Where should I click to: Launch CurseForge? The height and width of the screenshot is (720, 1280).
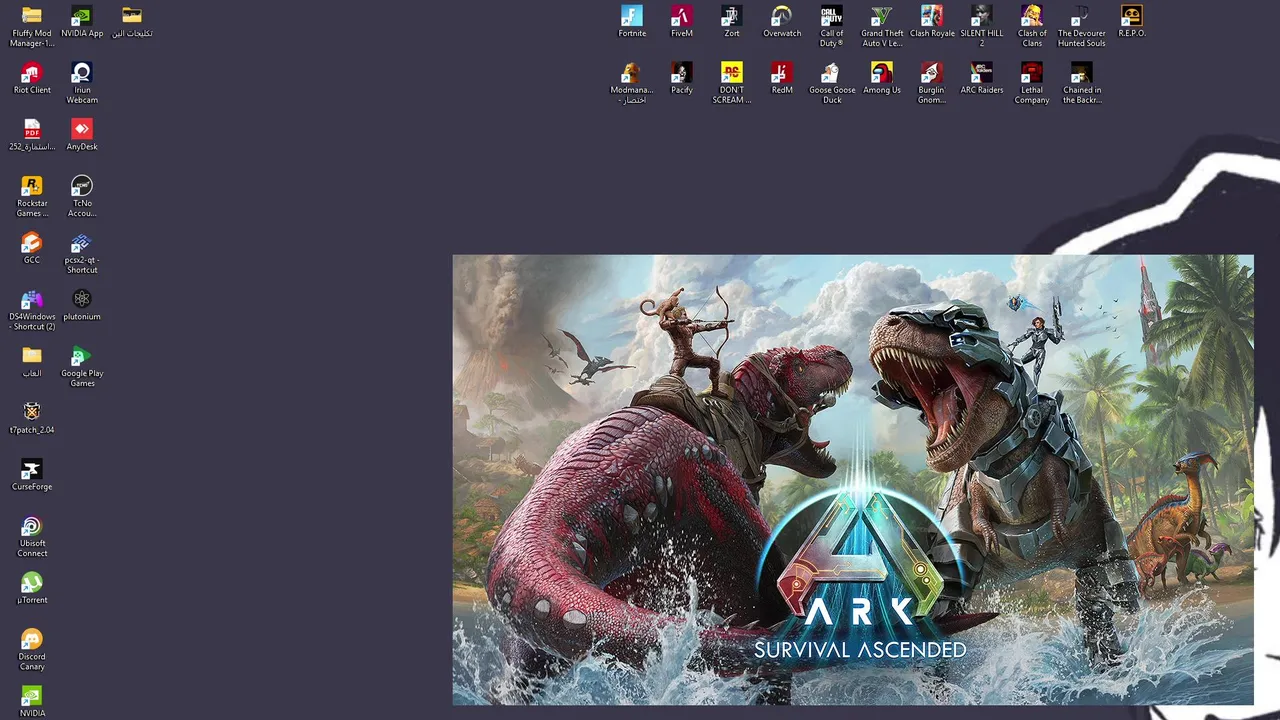[x=32, y=470]
